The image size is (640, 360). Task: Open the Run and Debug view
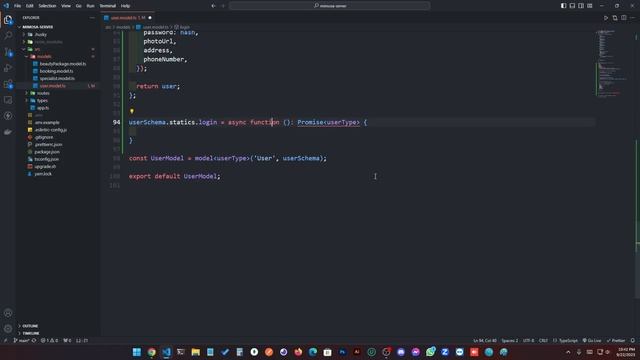pos(8,68)
